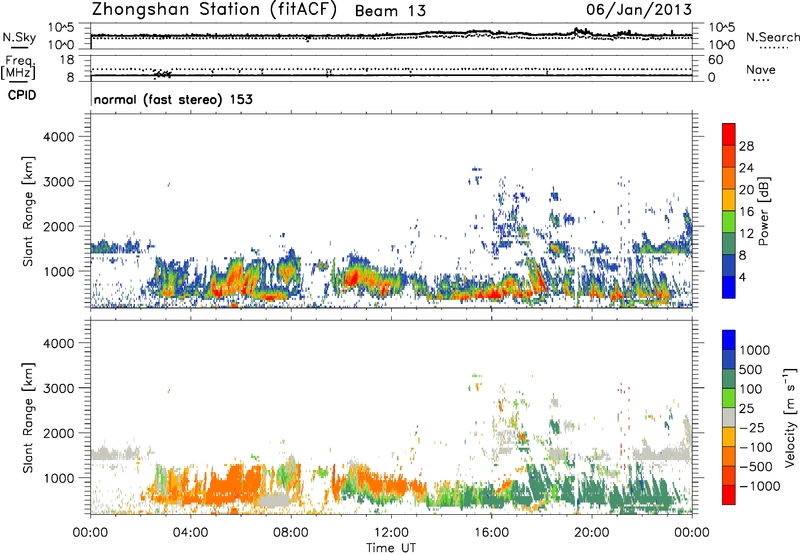The width and height of the screenshot is (800, 554).
Task: Click the blue top segment of Velocity colorbar
Action: 729,340
